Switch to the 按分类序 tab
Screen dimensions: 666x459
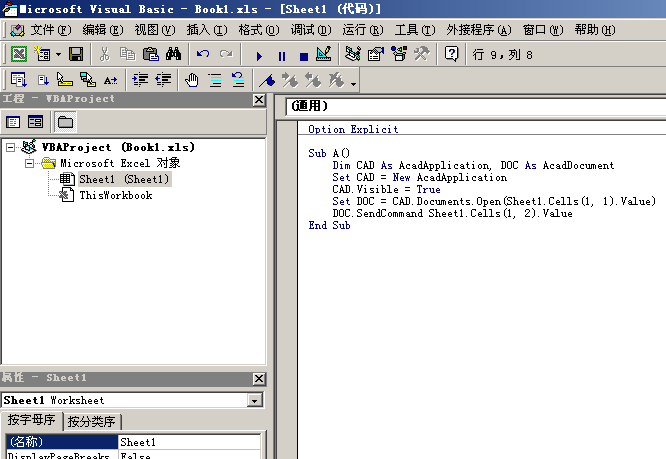[x=92, y=422]
